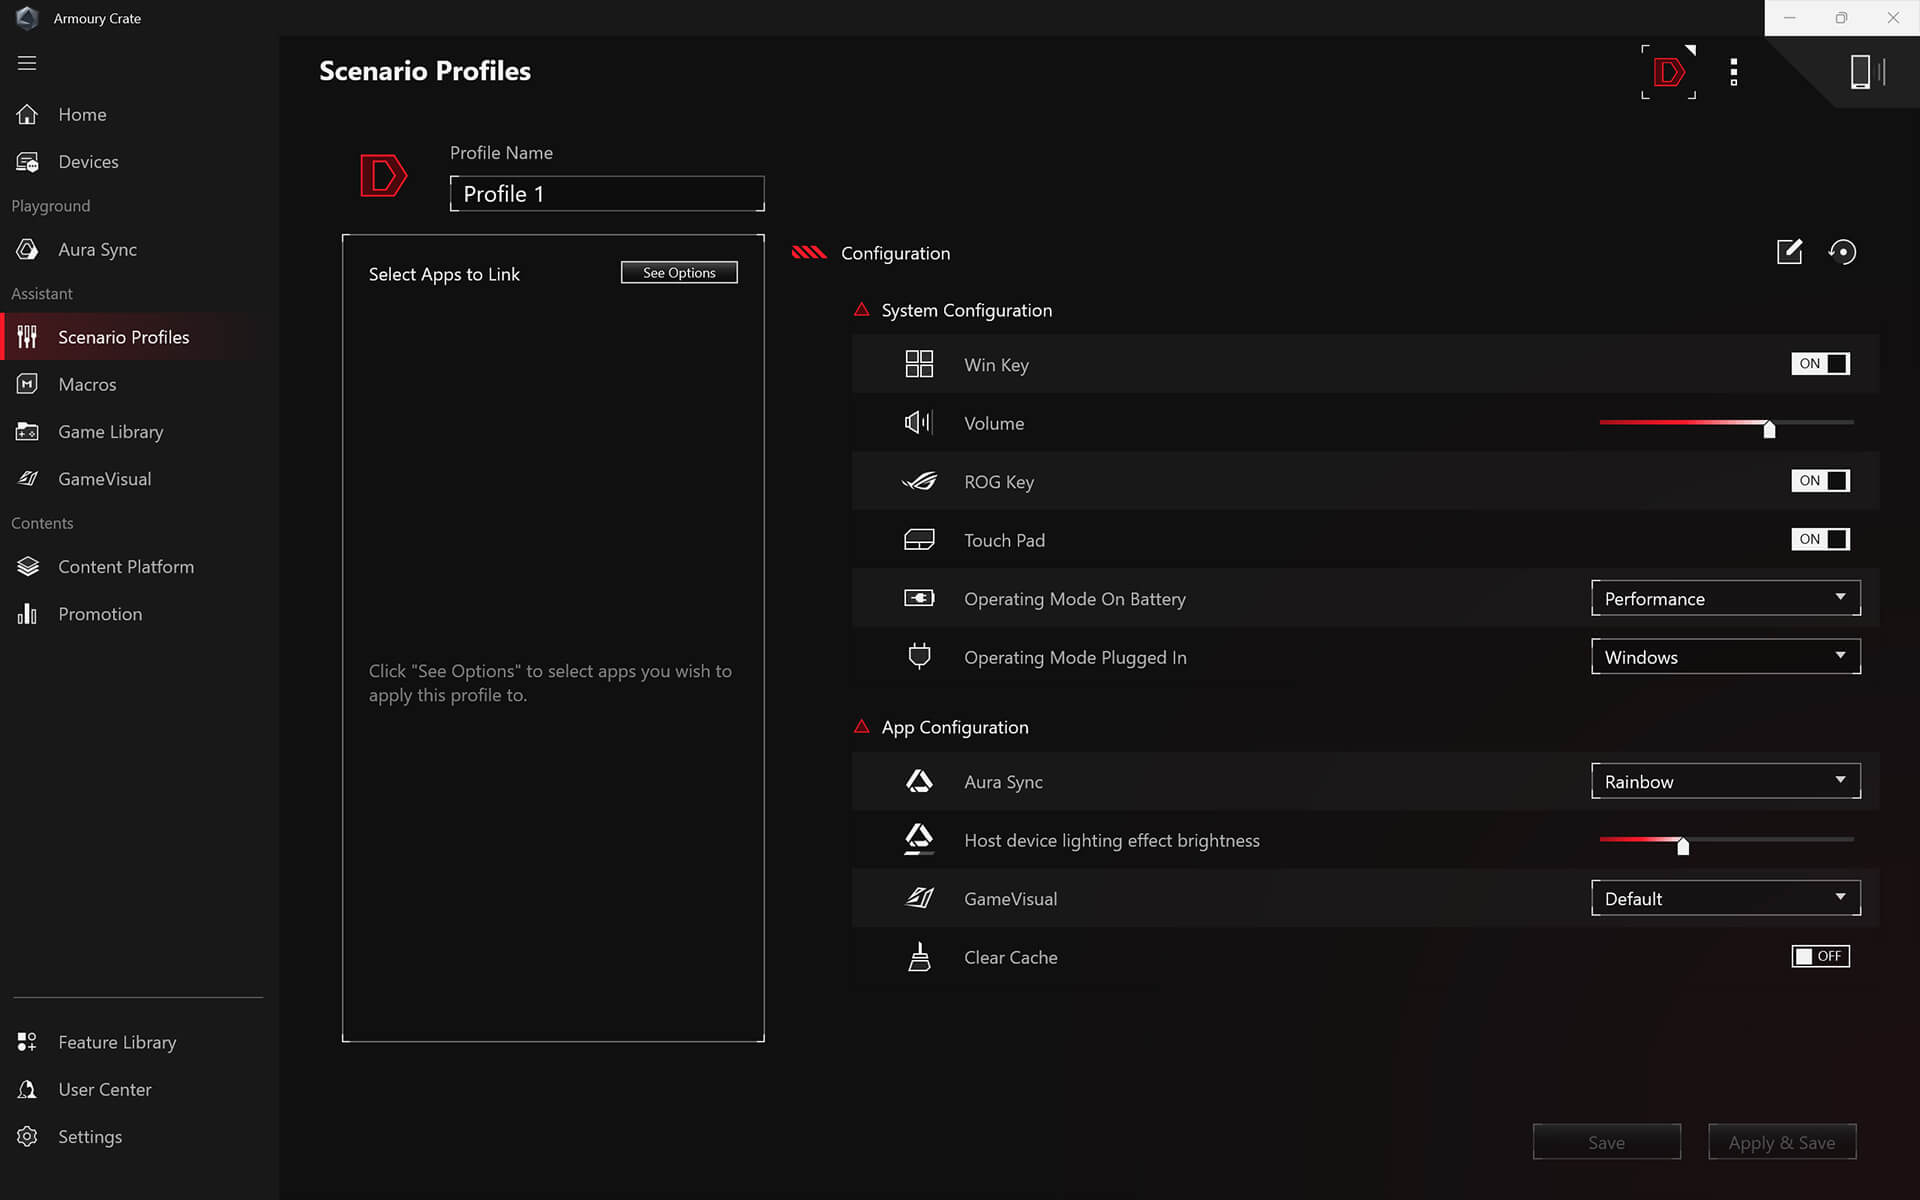Click the Volume speaker icon
The image size is (1920, 1200).
point(919,423)
